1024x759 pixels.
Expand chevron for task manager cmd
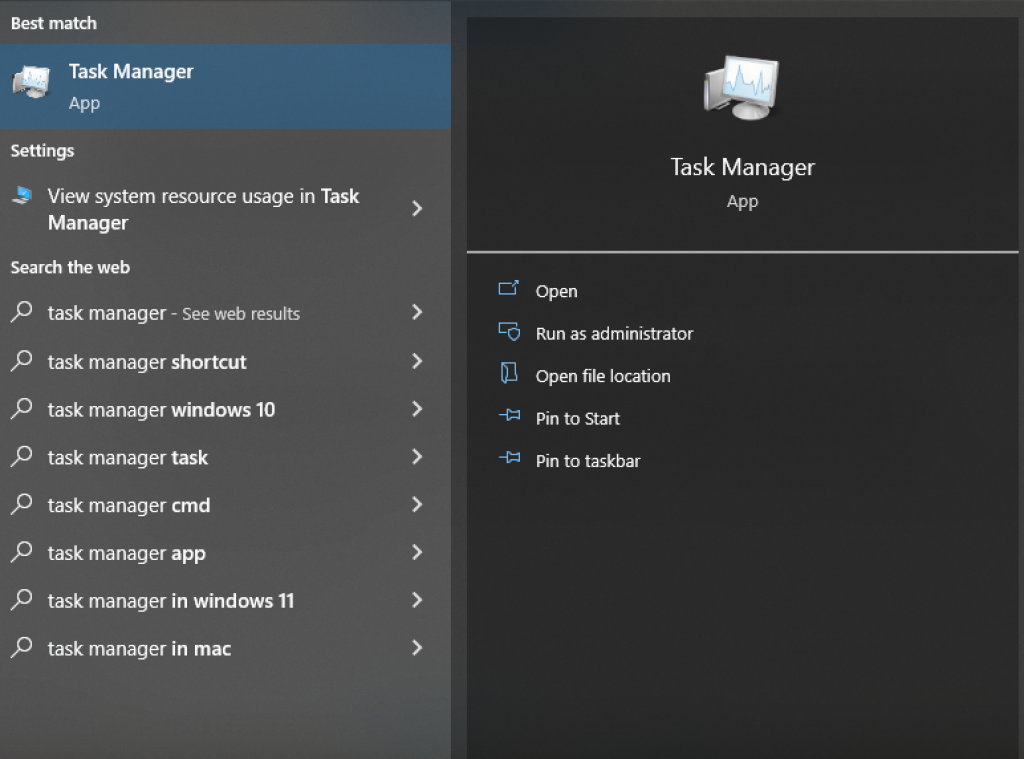(x=417, y=504)
